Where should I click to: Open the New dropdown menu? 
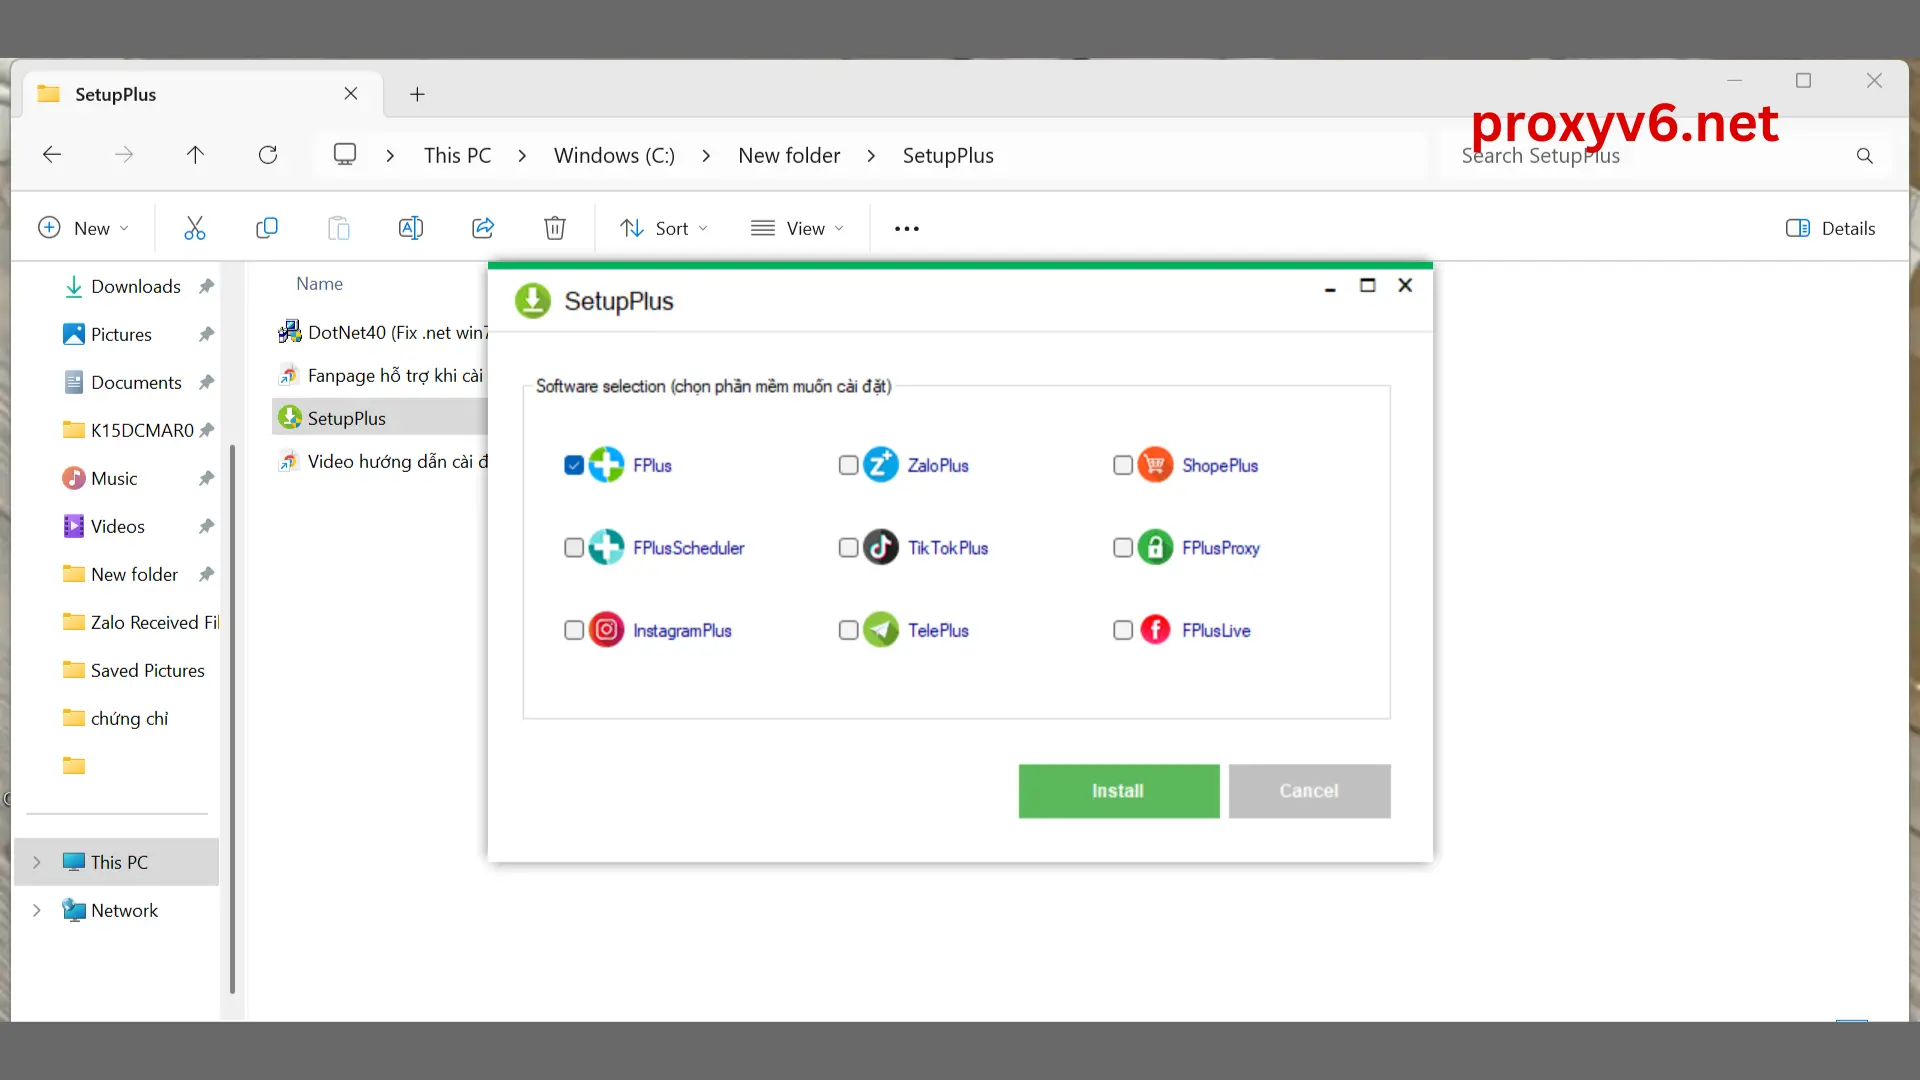pos(84,228)
